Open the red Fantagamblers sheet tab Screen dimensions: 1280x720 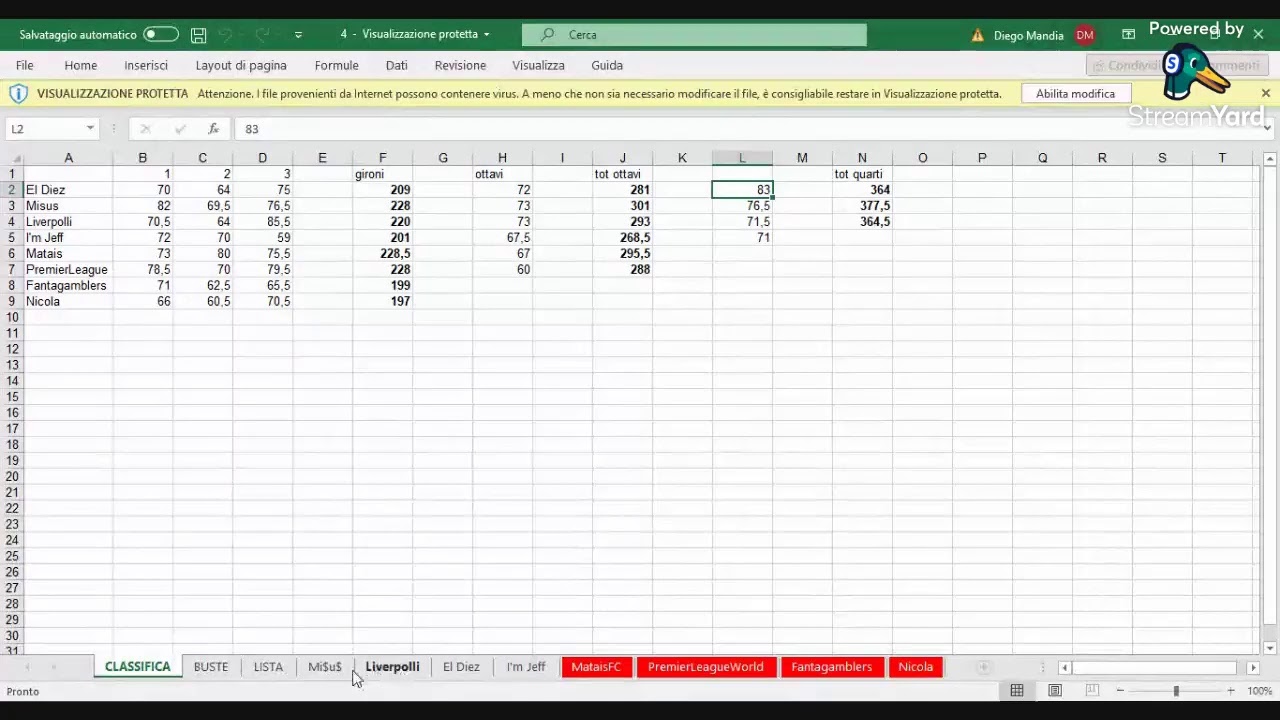click(x=832, y=667)
